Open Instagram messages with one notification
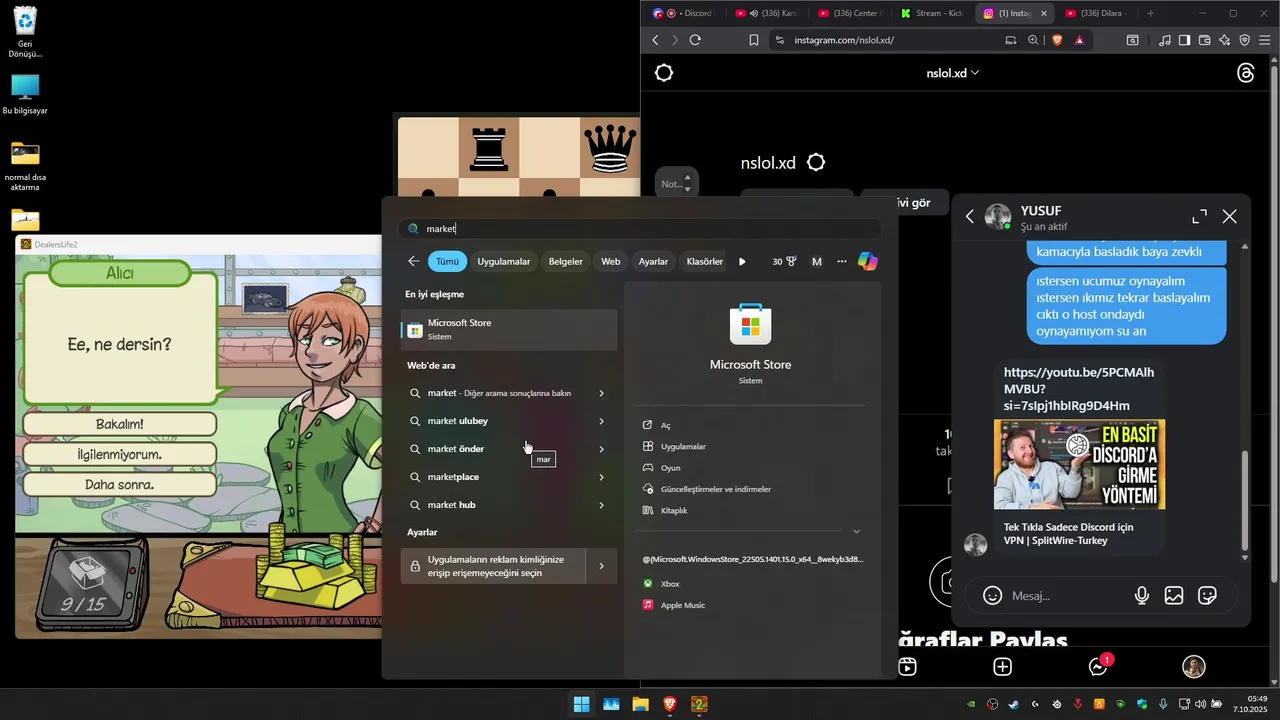 [x=1098, y=667]
